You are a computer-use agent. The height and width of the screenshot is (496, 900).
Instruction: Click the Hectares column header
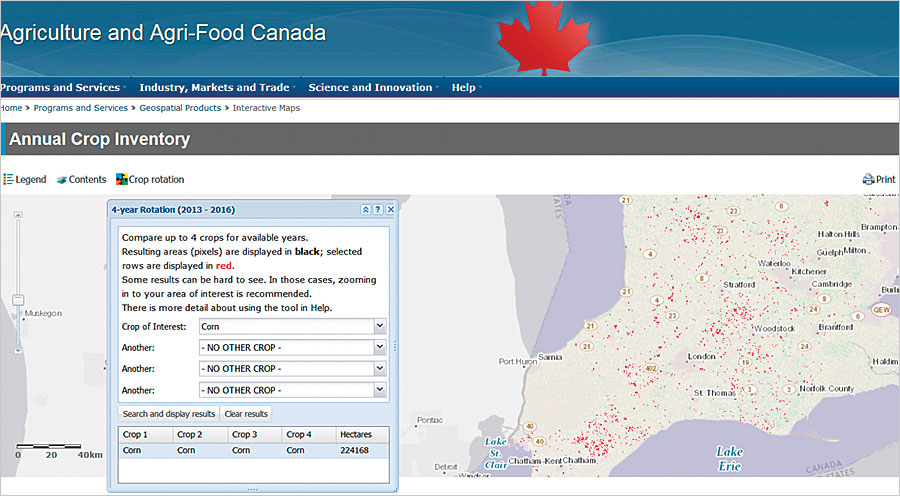click(x=362, y=435)
